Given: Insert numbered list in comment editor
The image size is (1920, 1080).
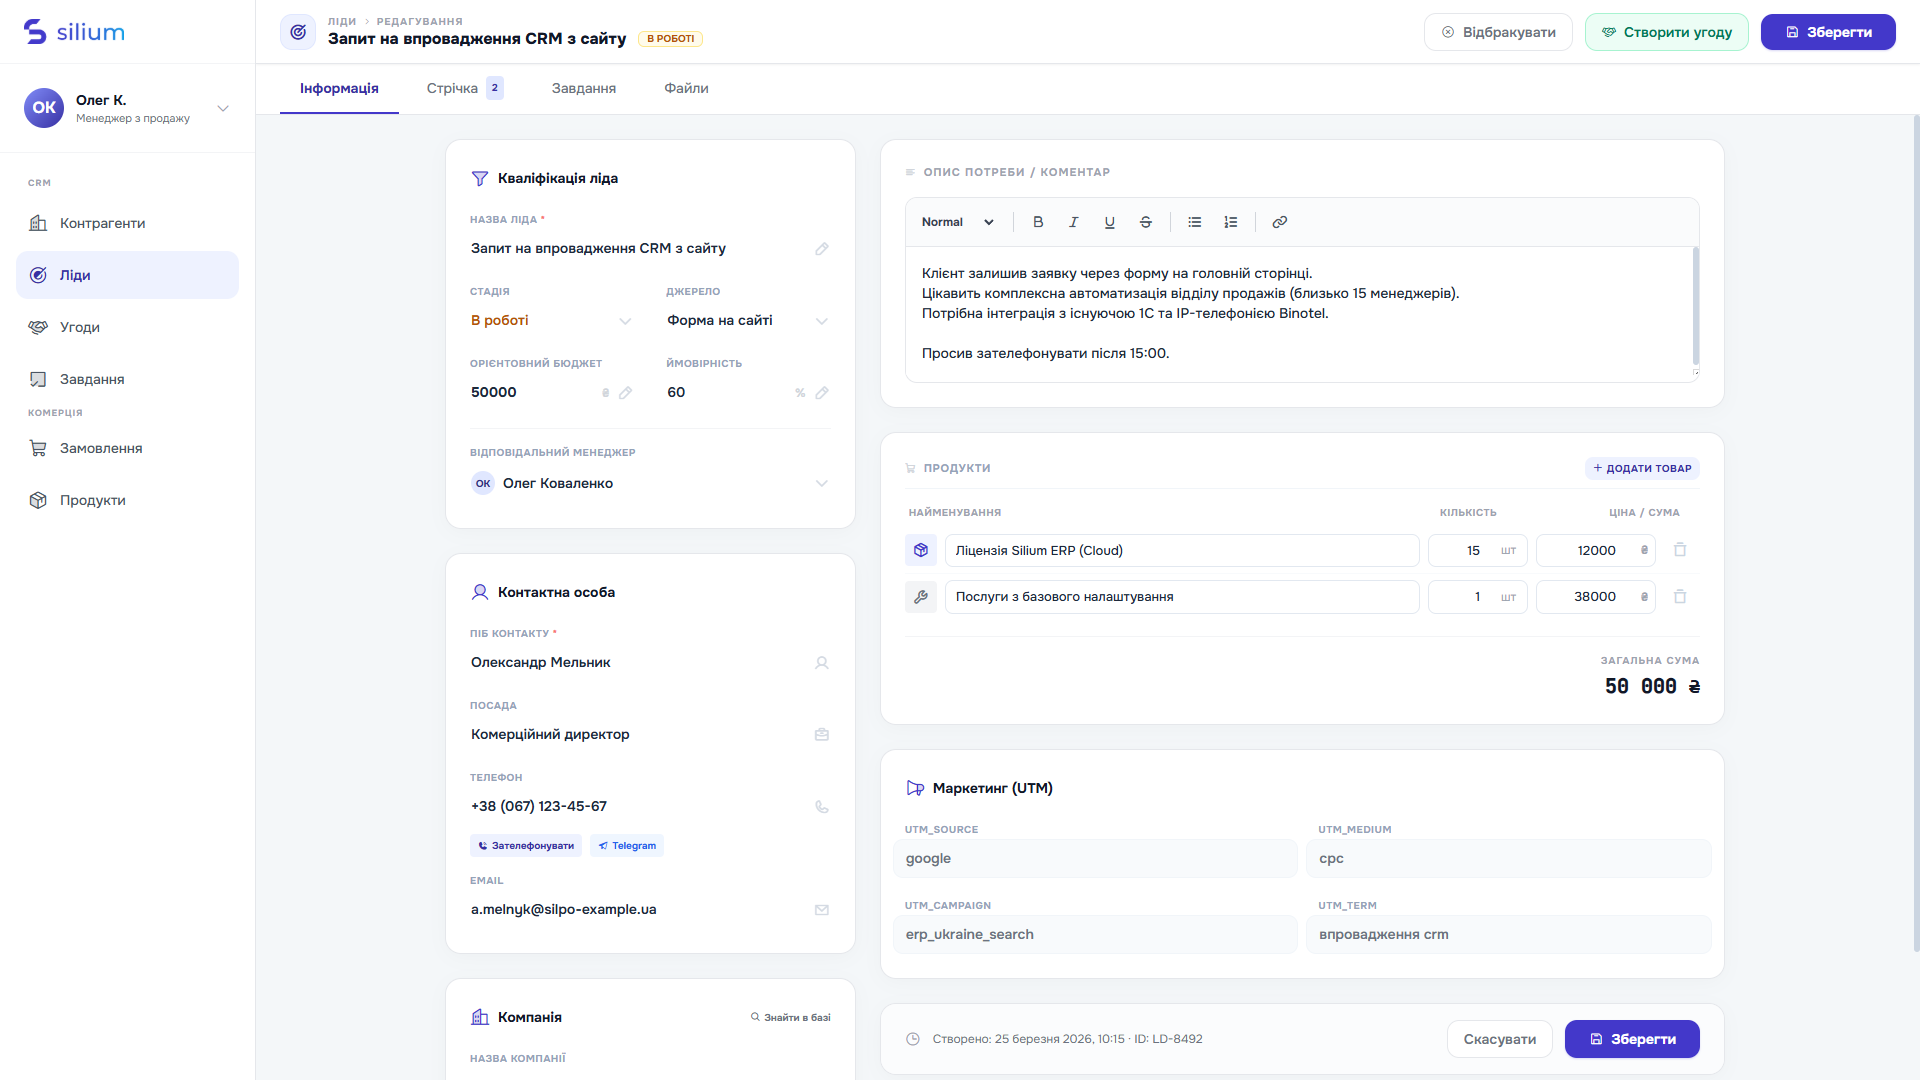Looking at the screenshot, I should click(1231, 222).
